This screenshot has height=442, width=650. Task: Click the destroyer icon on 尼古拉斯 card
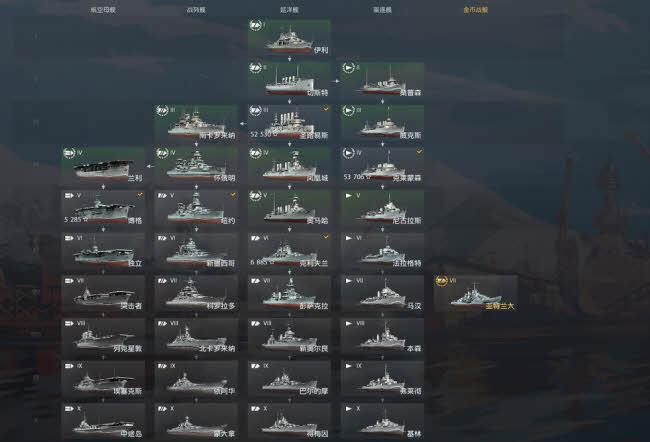tap(349, 195)
